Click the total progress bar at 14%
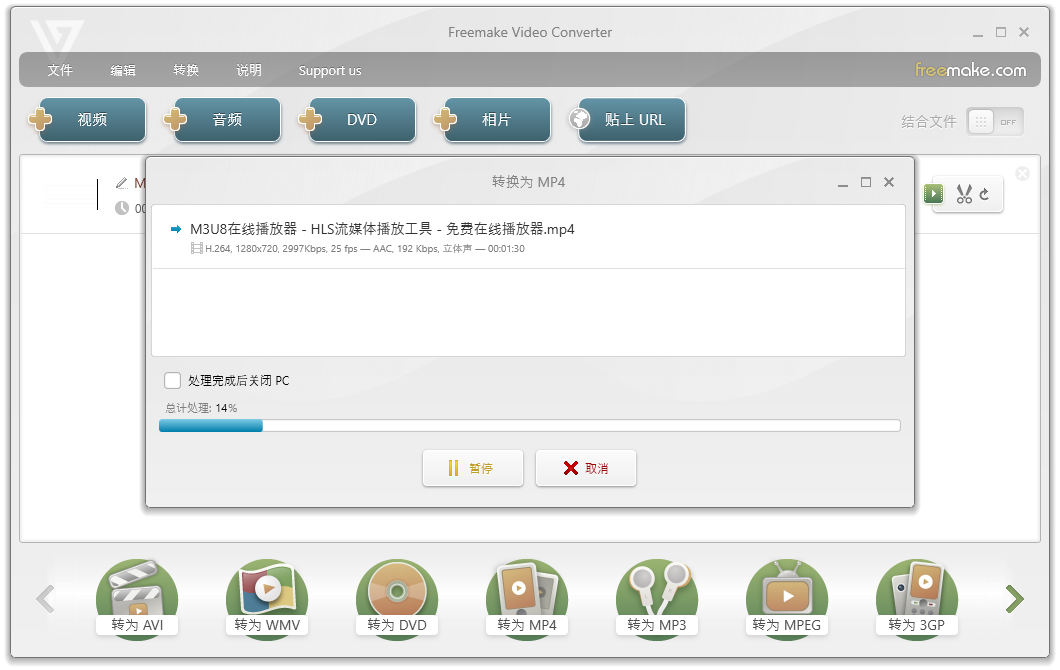This screenshot has width=1060, height=670. pos(529,425)
